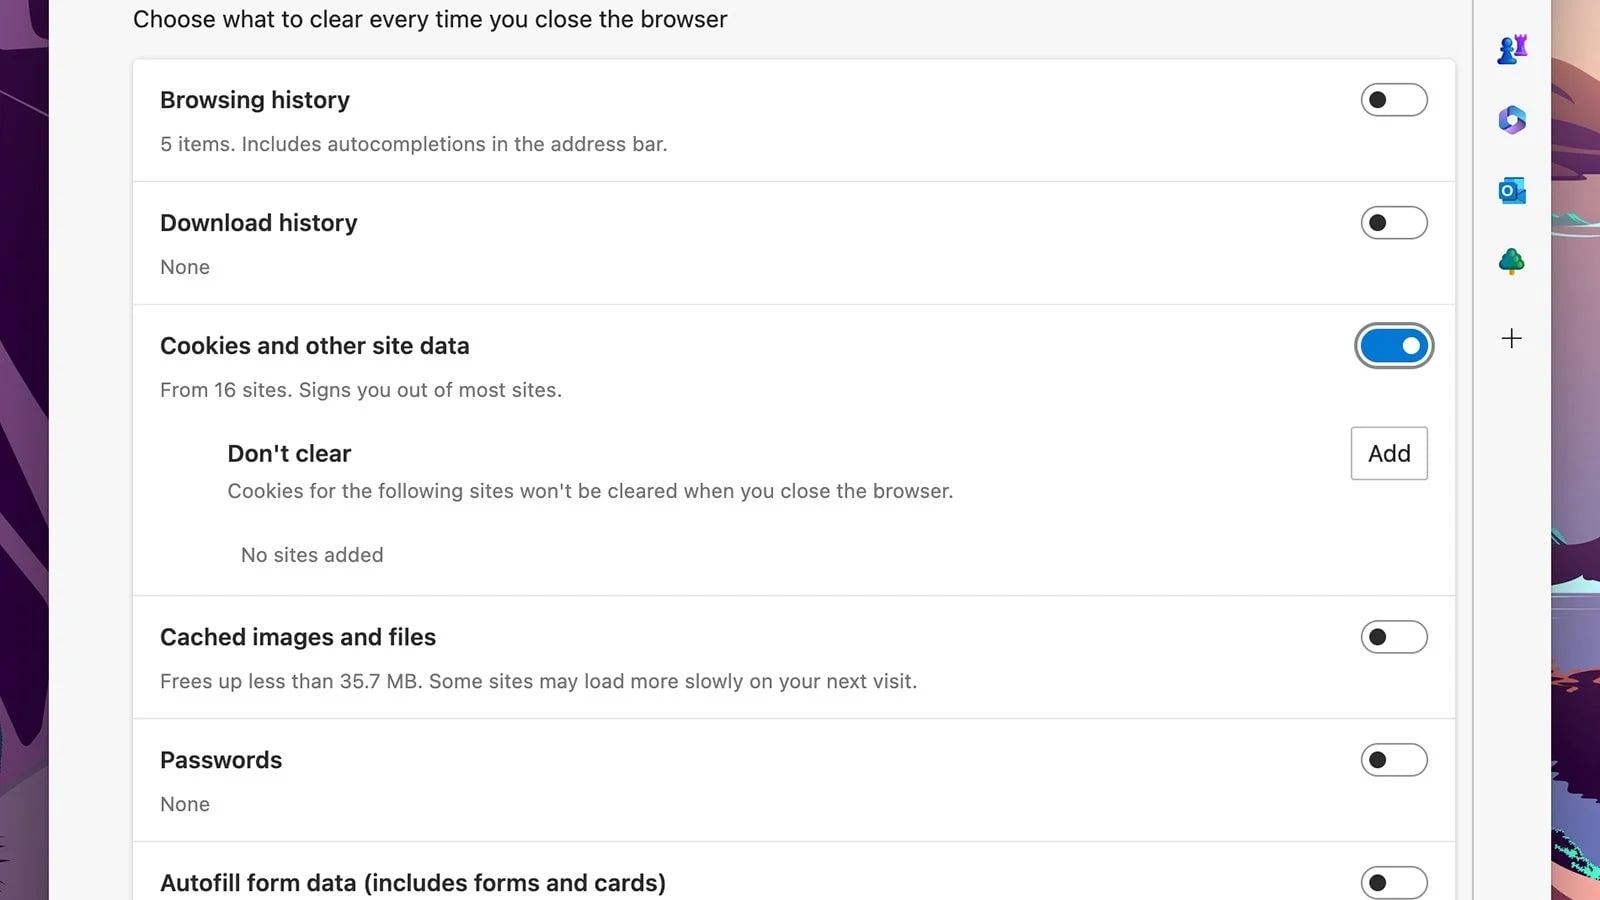Open Outlook in the Edge sidebar

coord(1511,189)
